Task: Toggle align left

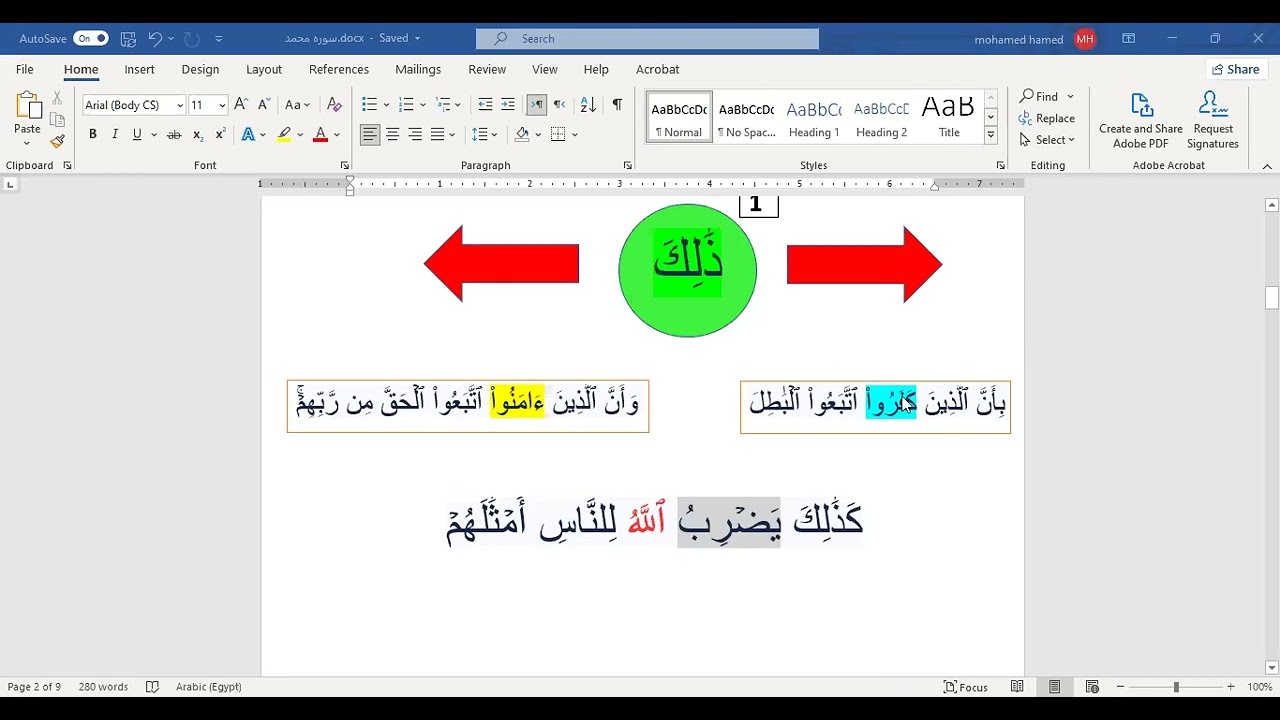Action: [370, 134]
